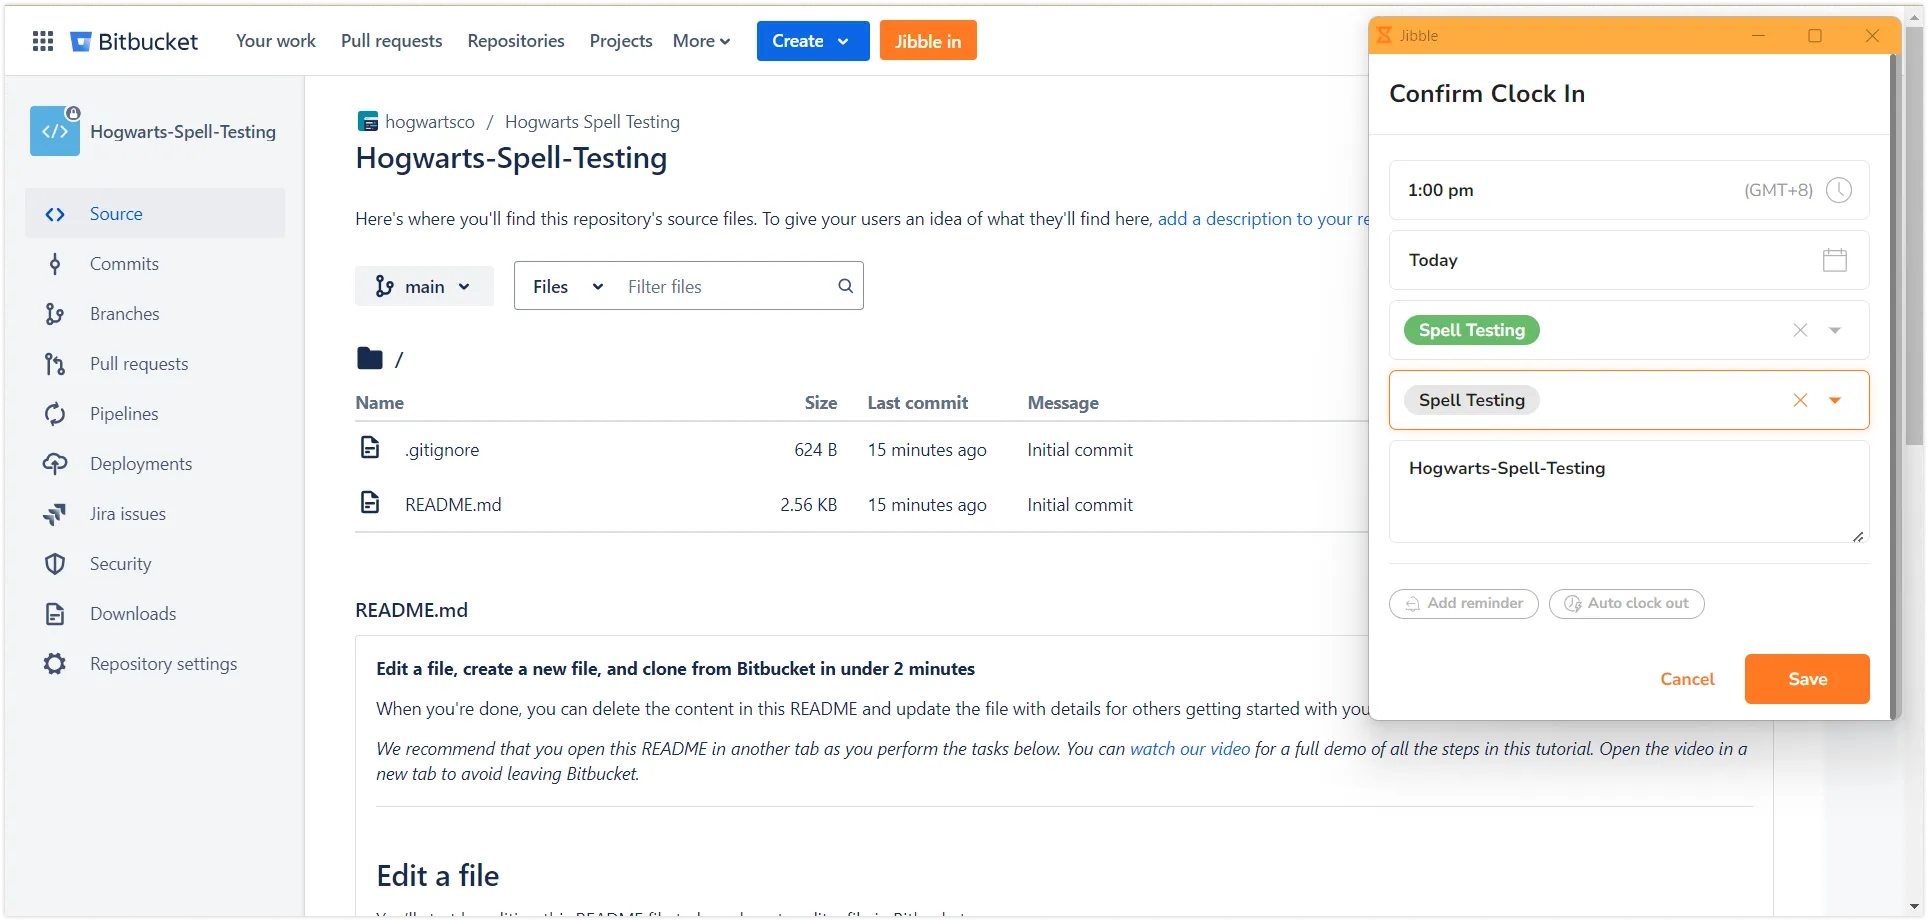This screenshot has width=1928, height=921.
Task: Toggle the Add reminder option
Action: tap(1463, 604)
